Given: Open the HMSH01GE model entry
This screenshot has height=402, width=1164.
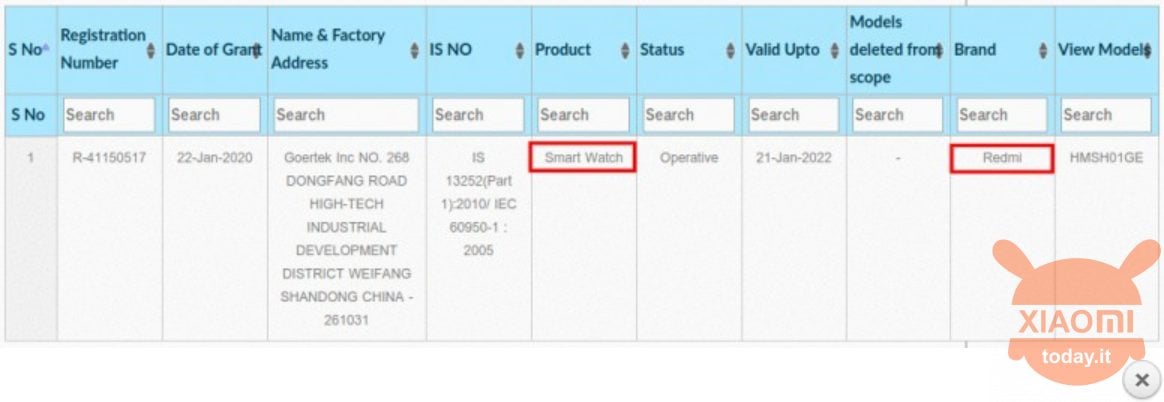Looking at the screenshot, I should 1106,157.
